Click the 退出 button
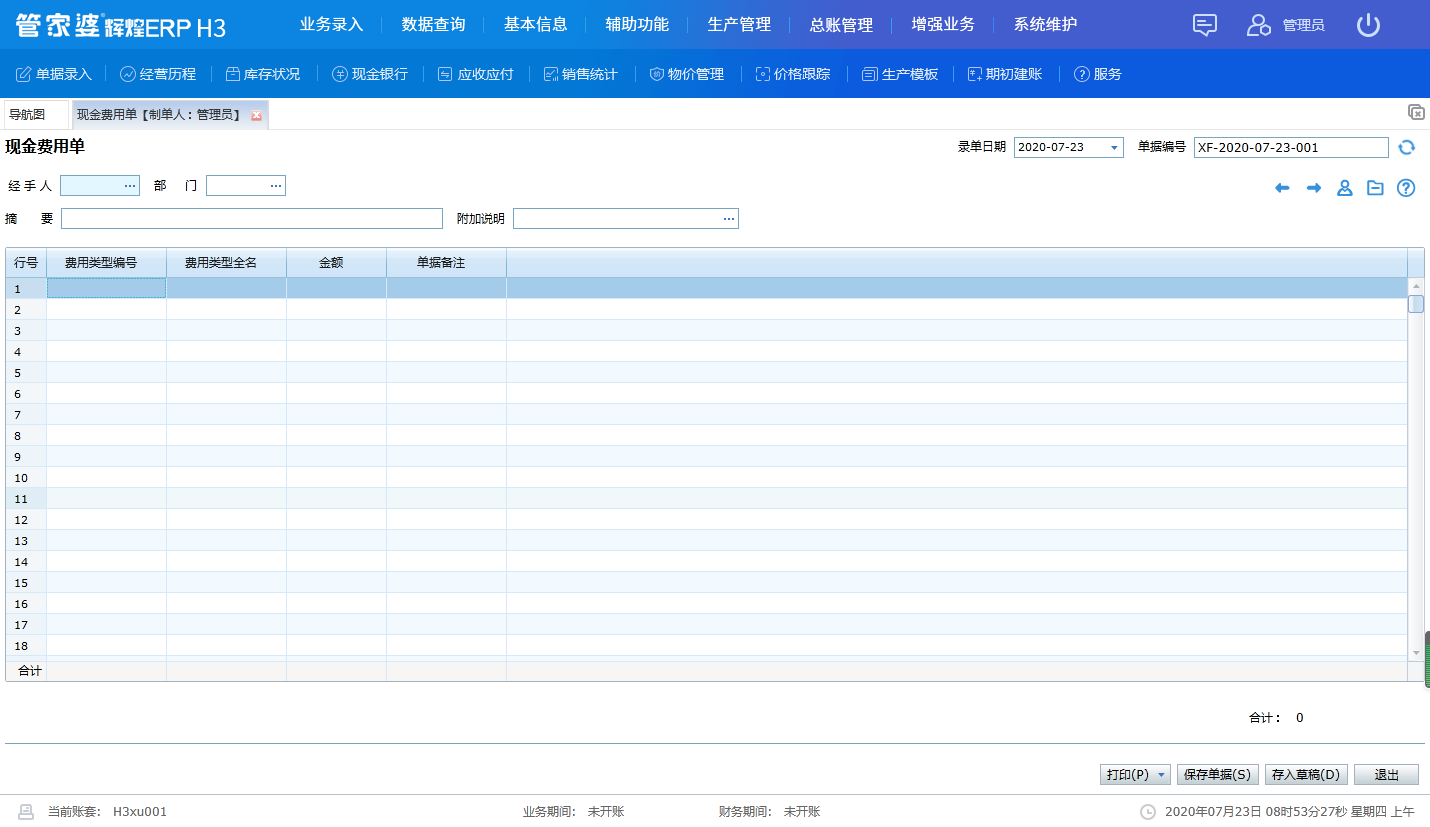 click(x=1386, y=775)
